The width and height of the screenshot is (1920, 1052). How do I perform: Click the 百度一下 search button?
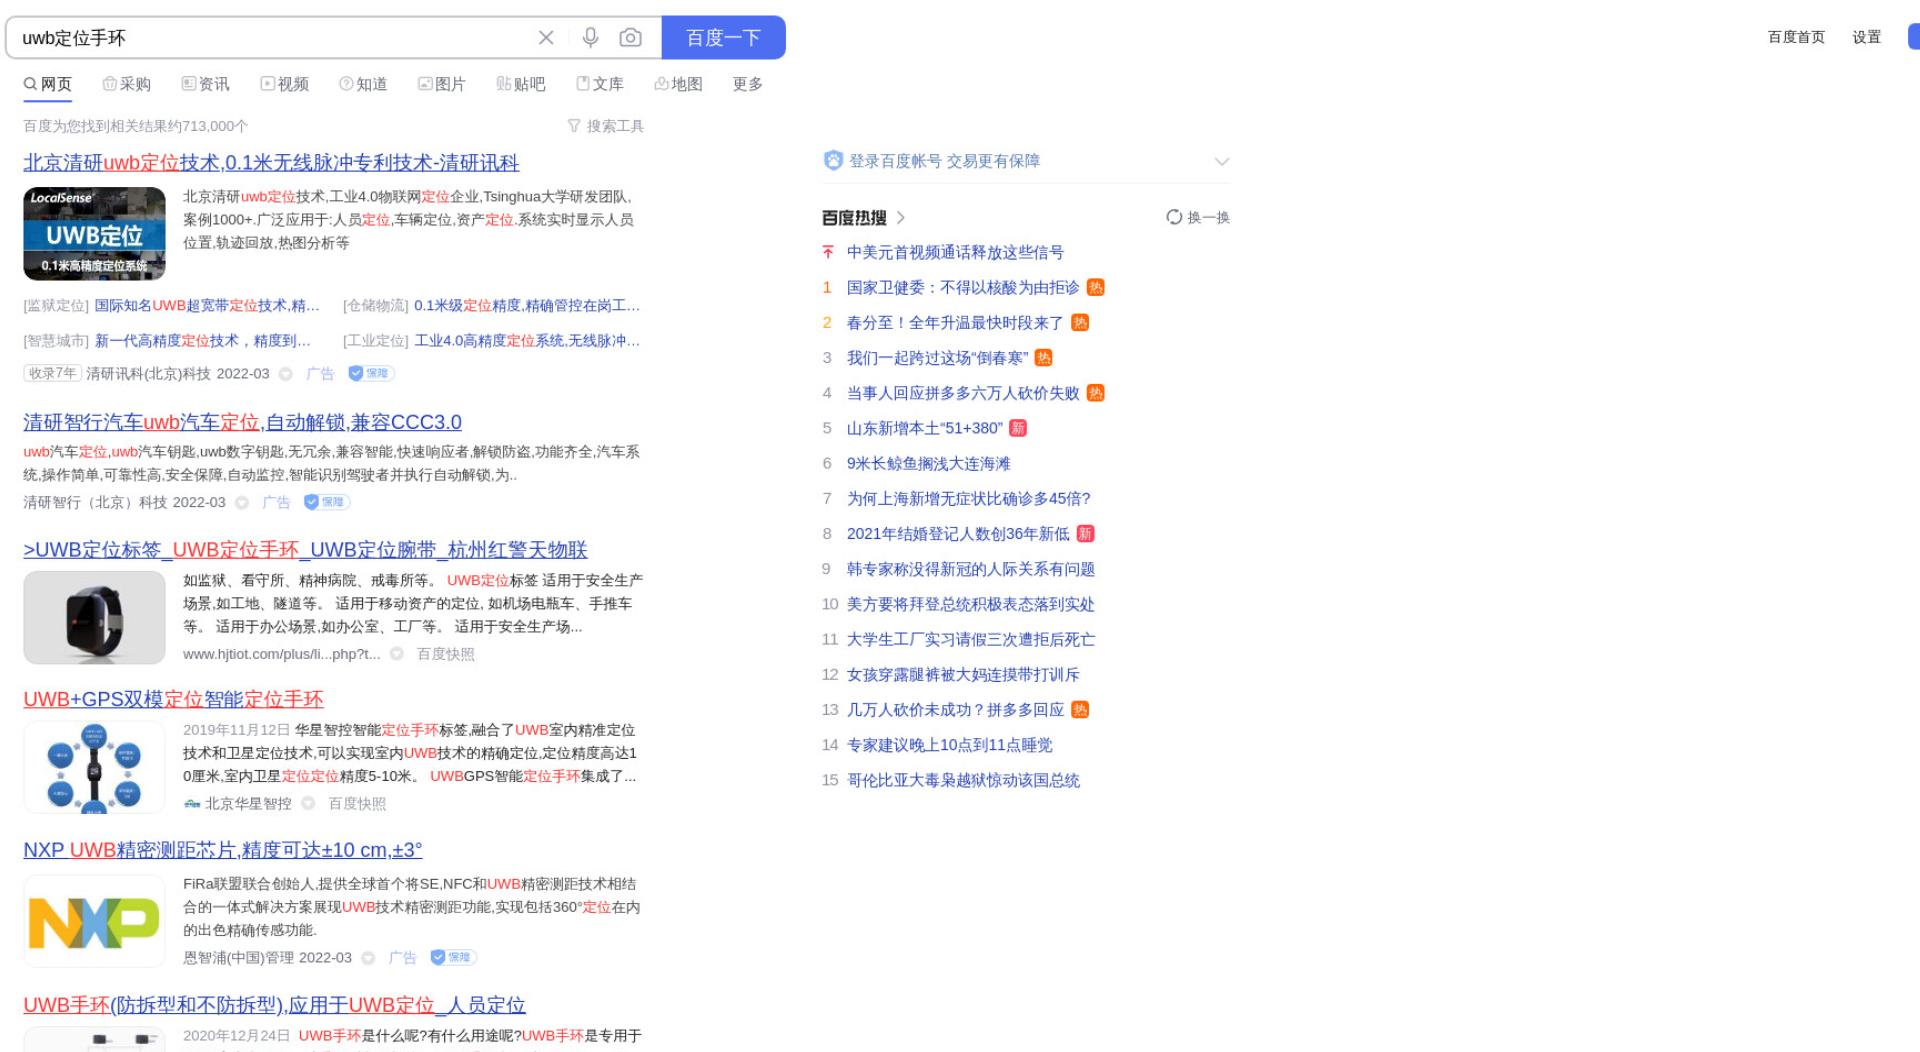tap(723, 38)
